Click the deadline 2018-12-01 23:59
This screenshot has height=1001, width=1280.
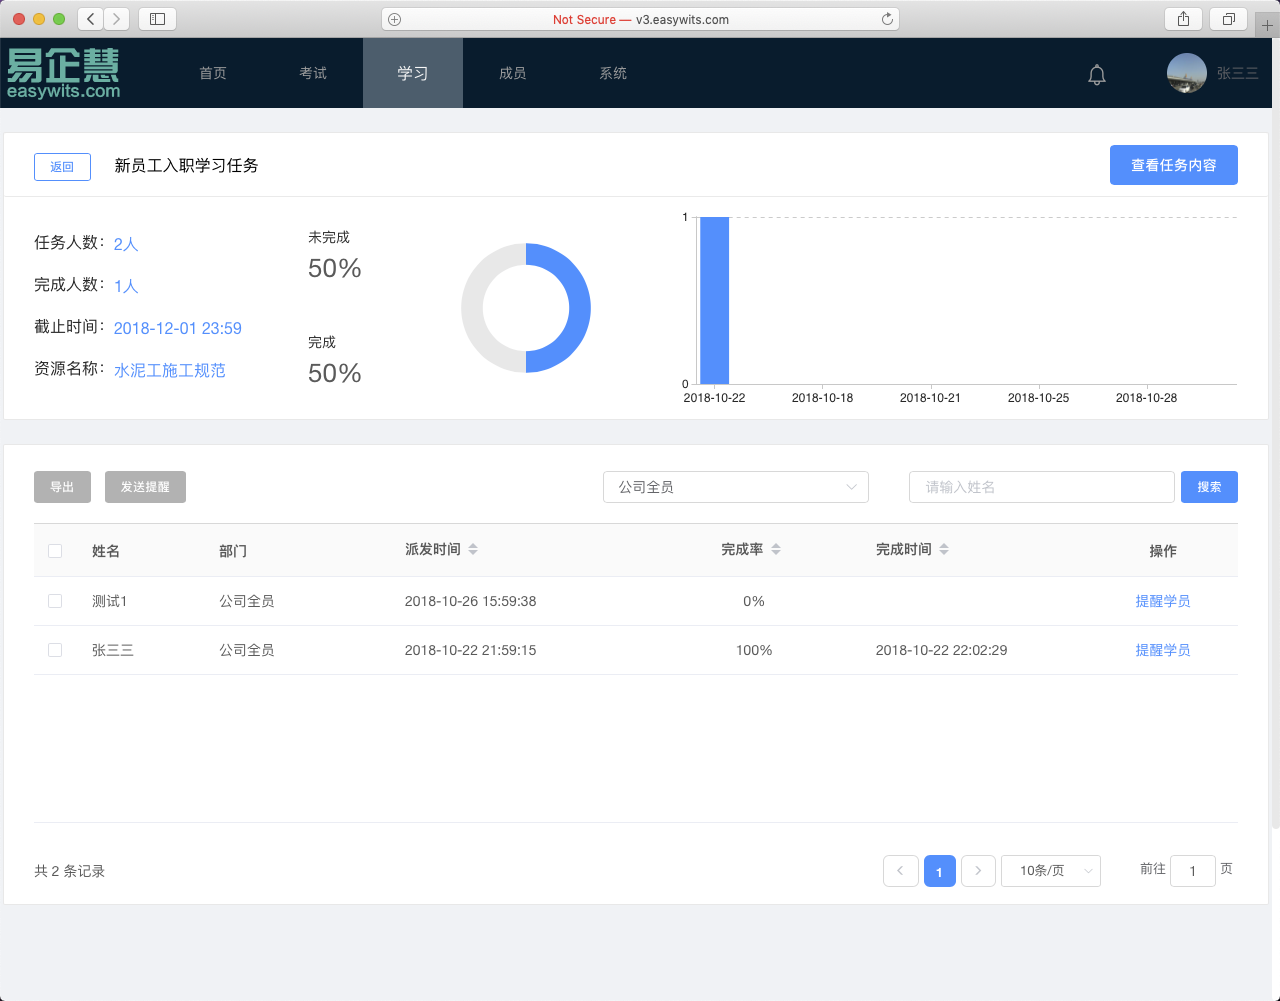tap(178, 328)
